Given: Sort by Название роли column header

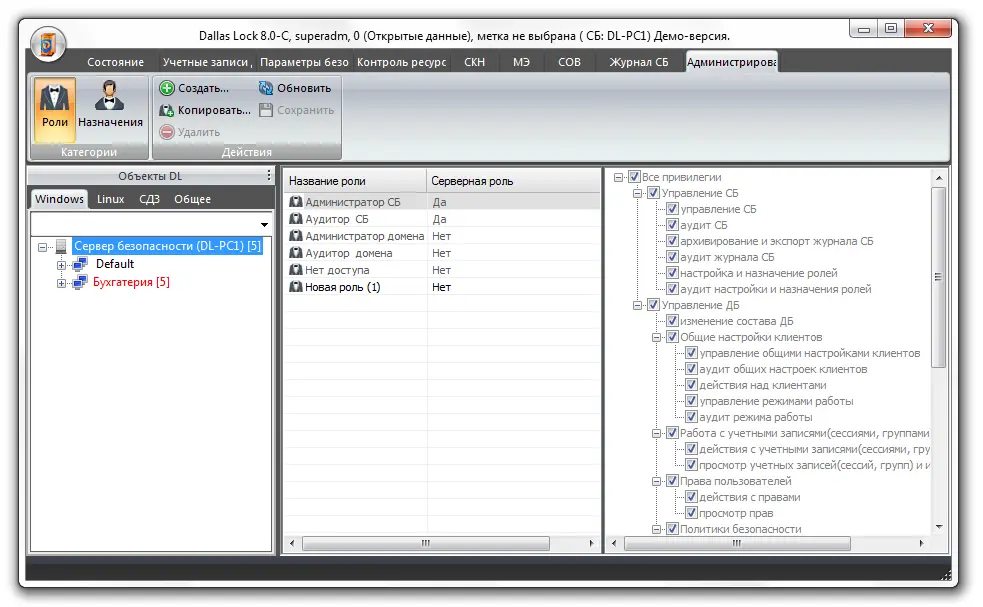Looking at the screenshot, I should pyautogui.click(x=355, y=181).
